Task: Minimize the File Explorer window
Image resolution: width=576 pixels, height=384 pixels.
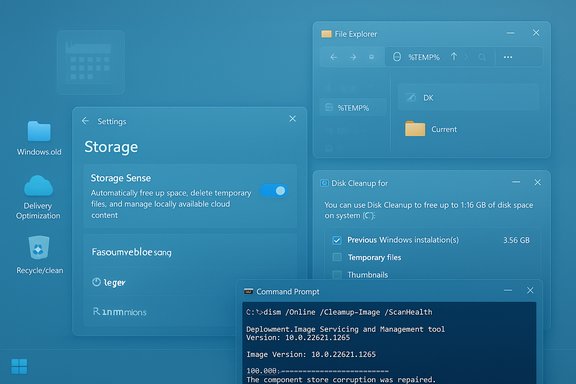Action: pos(511,33)
